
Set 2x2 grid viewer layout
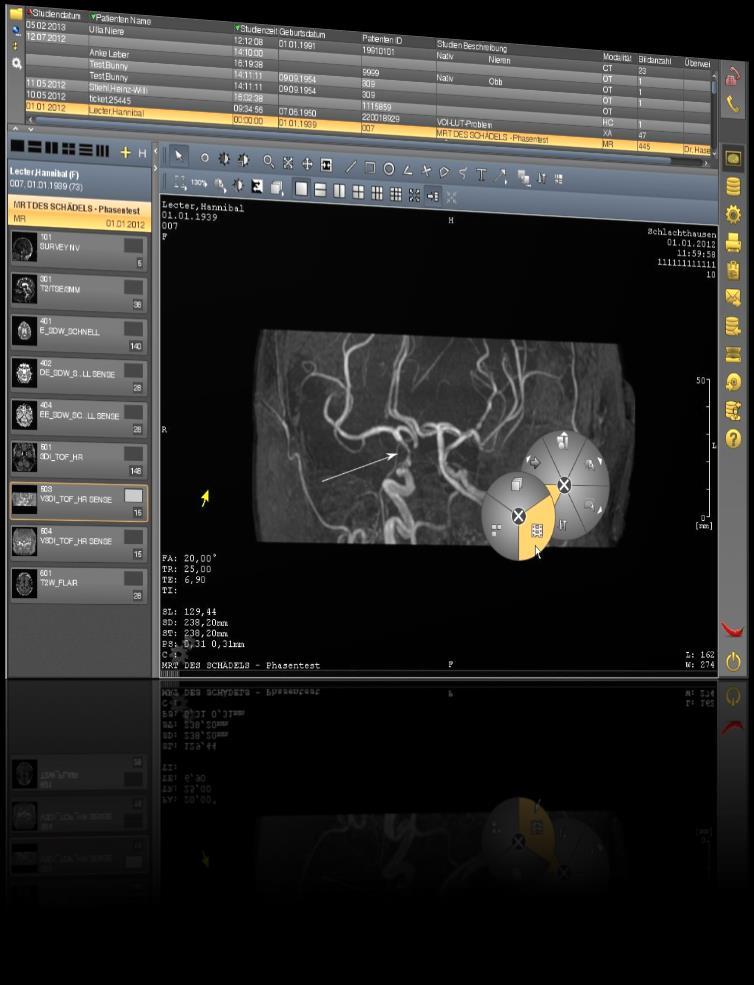pyautogui.click(x=358, y=192)
